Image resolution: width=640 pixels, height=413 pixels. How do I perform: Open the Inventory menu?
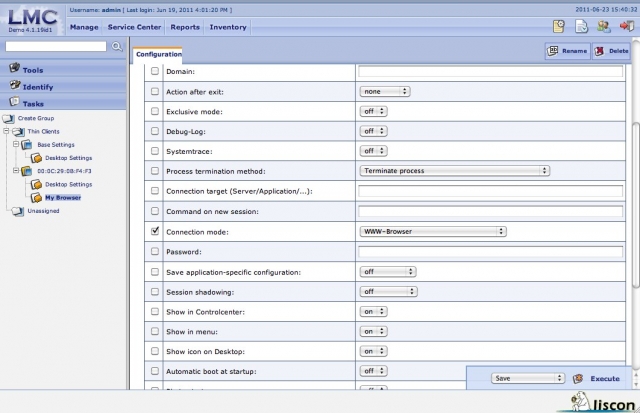[228, 27]
